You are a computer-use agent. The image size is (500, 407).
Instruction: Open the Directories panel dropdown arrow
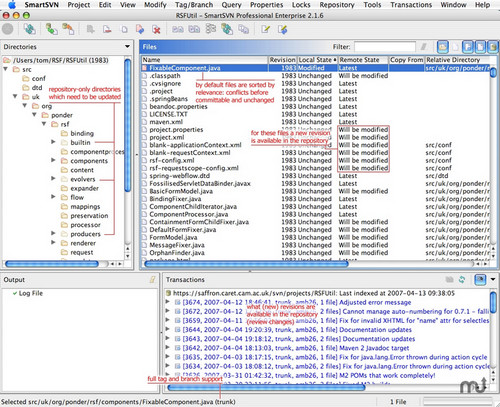(x=127, y=46)
